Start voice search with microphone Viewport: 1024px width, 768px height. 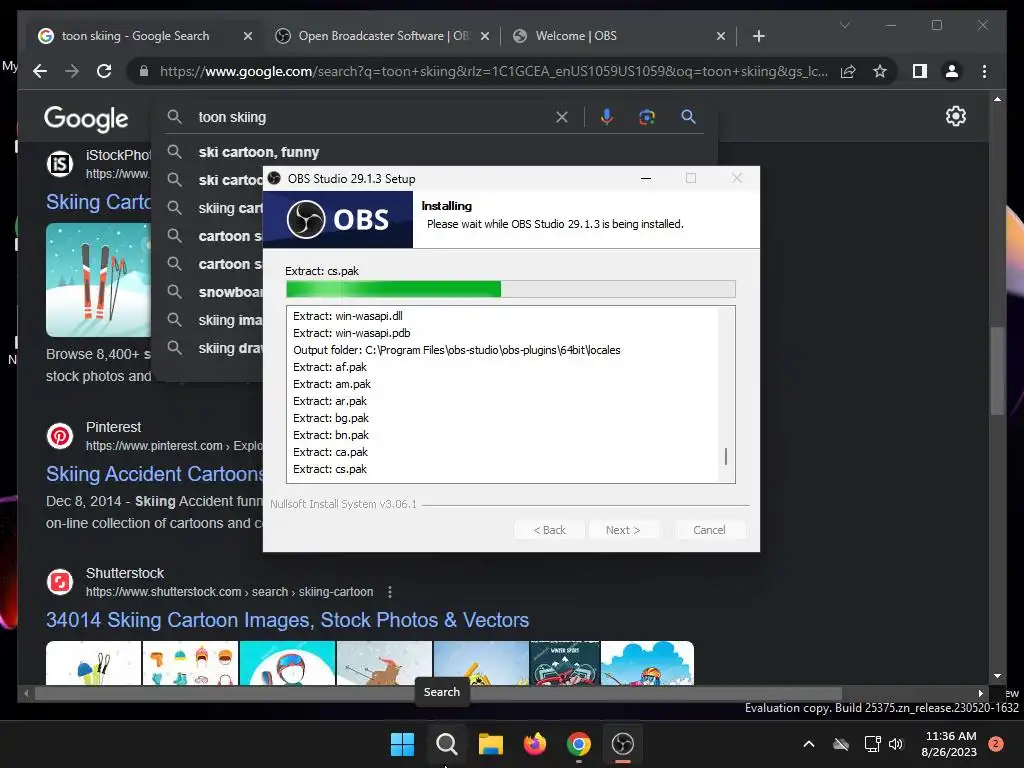click(607, 117)
